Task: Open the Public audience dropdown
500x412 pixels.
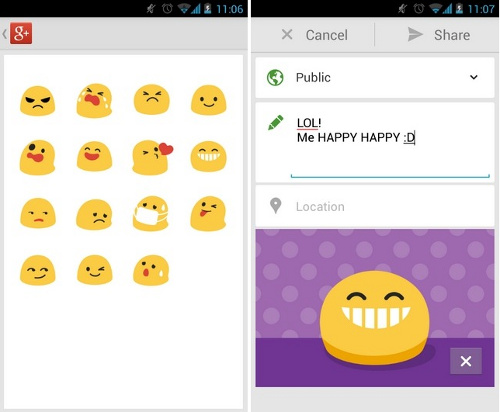Action: tap(375, 78)
